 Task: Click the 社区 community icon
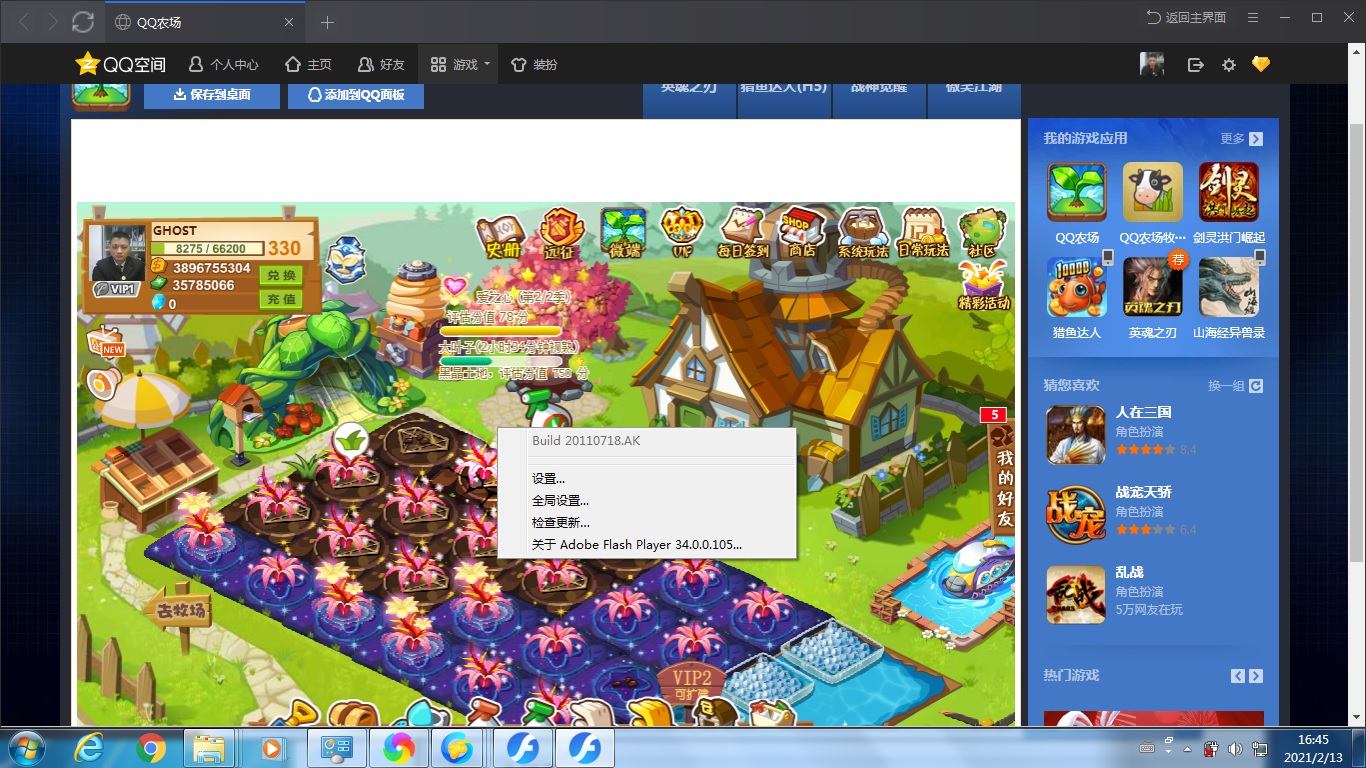pos(982,234)
